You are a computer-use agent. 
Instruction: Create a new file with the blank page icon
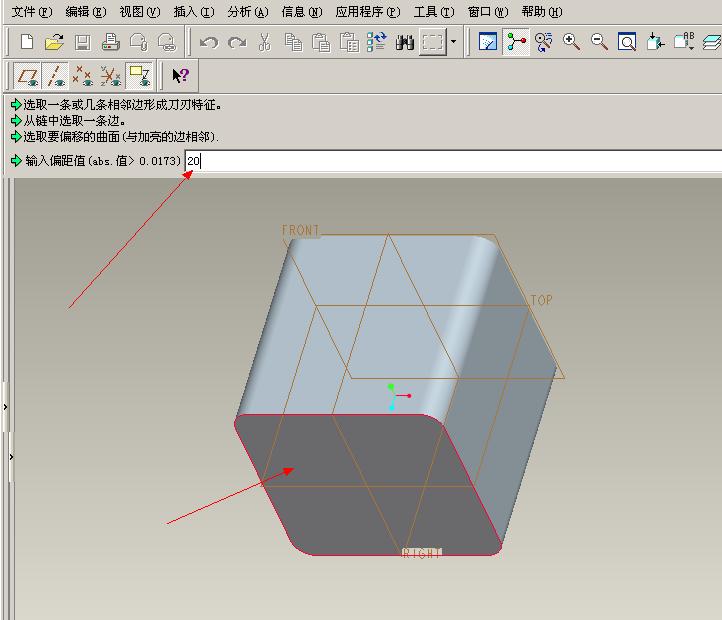pos(27,42)
